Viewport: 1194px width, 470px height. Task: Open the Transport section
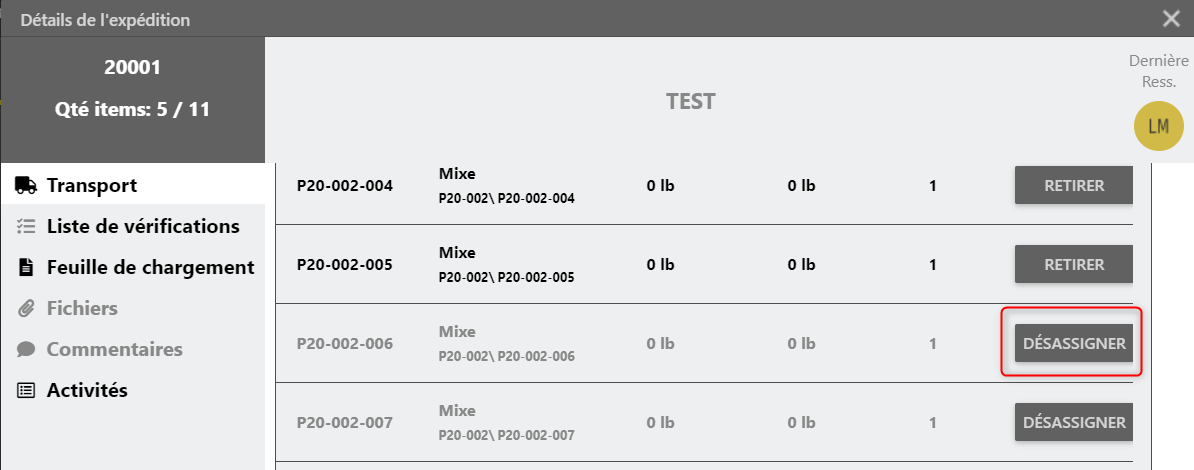(92, 185)
